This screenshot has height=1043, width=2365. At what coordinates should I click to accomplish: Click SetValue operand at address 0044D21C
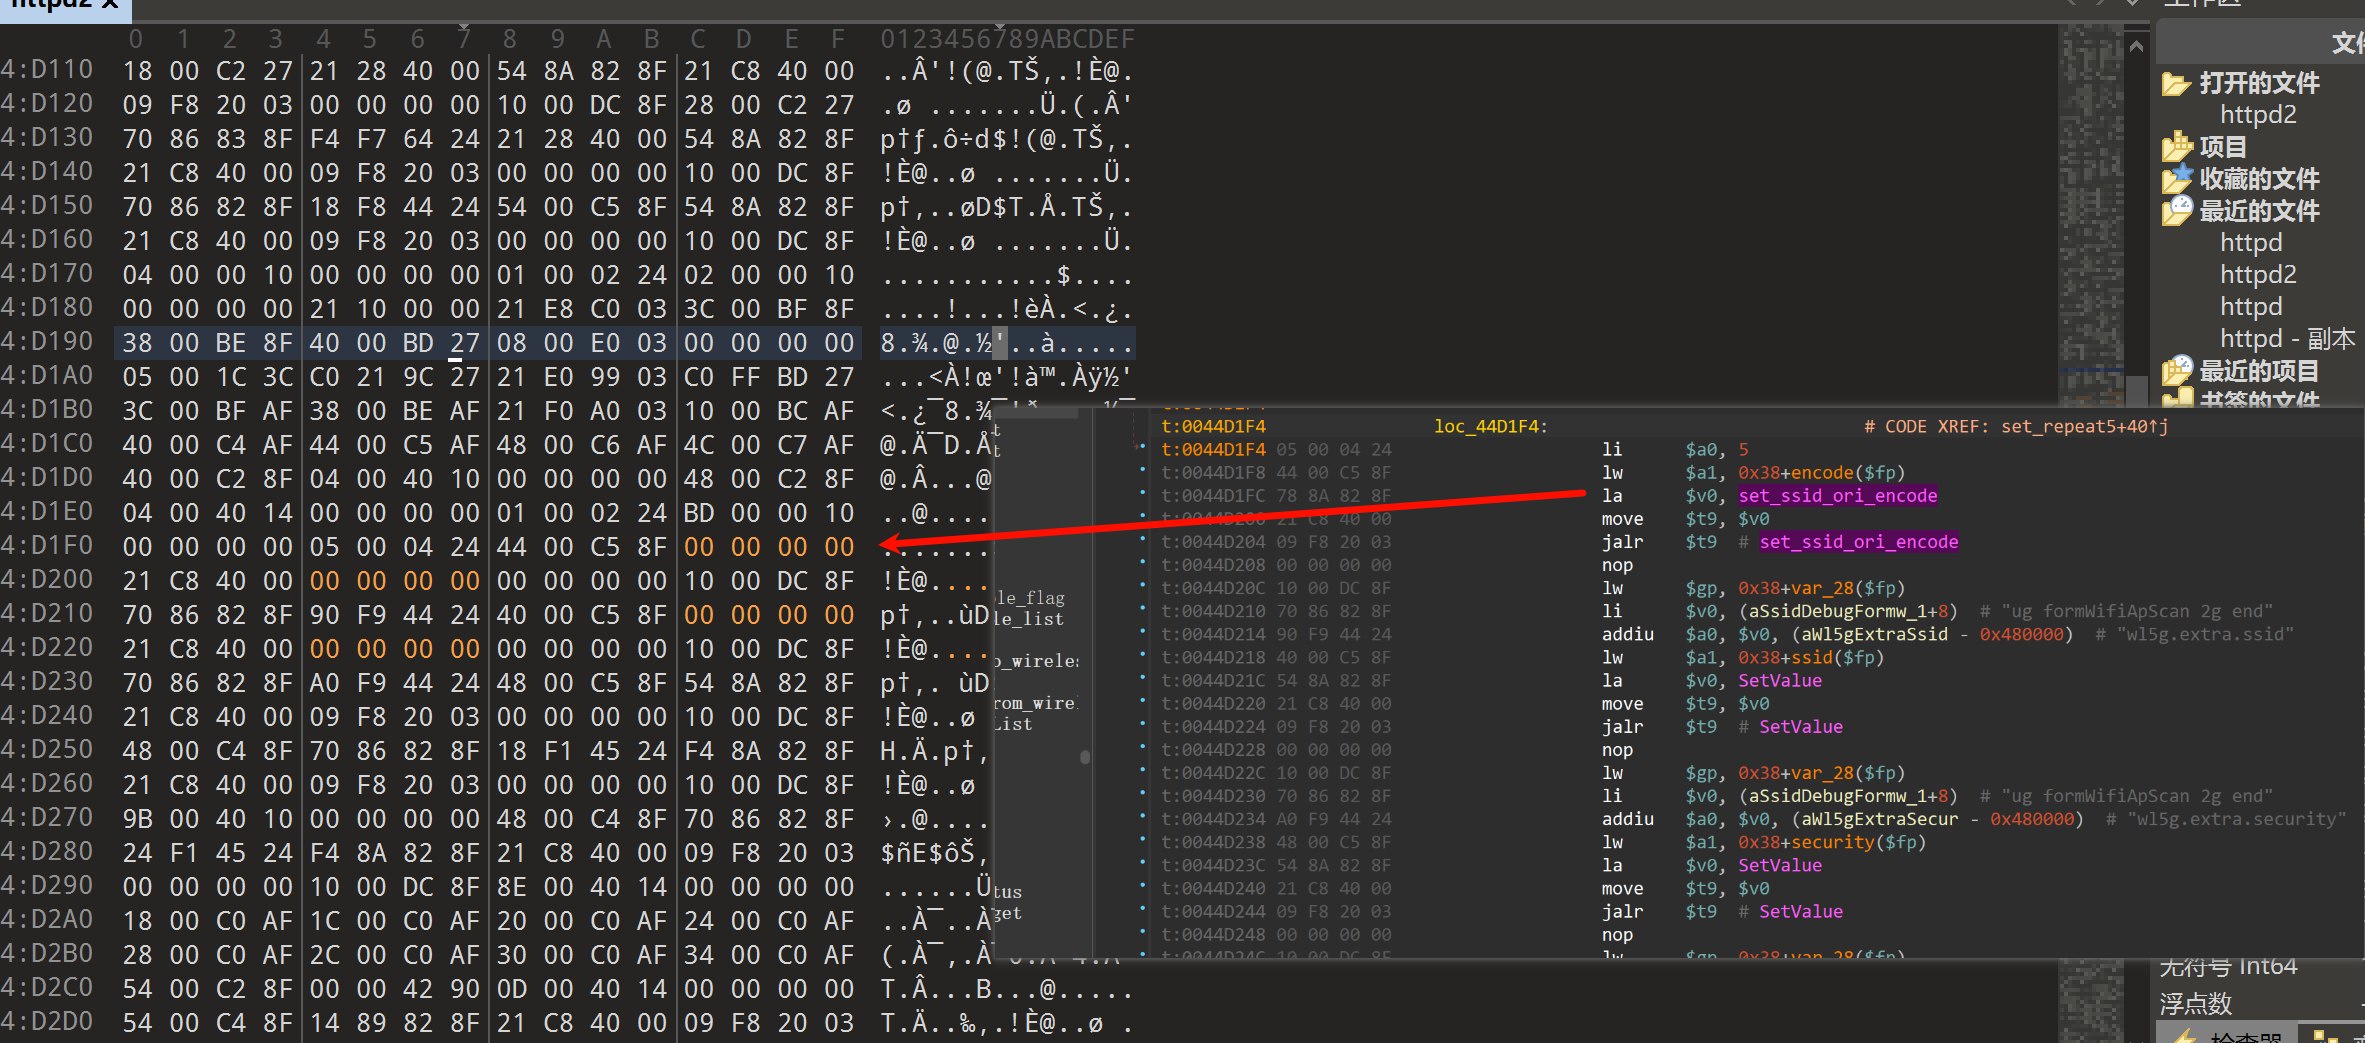(x=1780, y=681)
